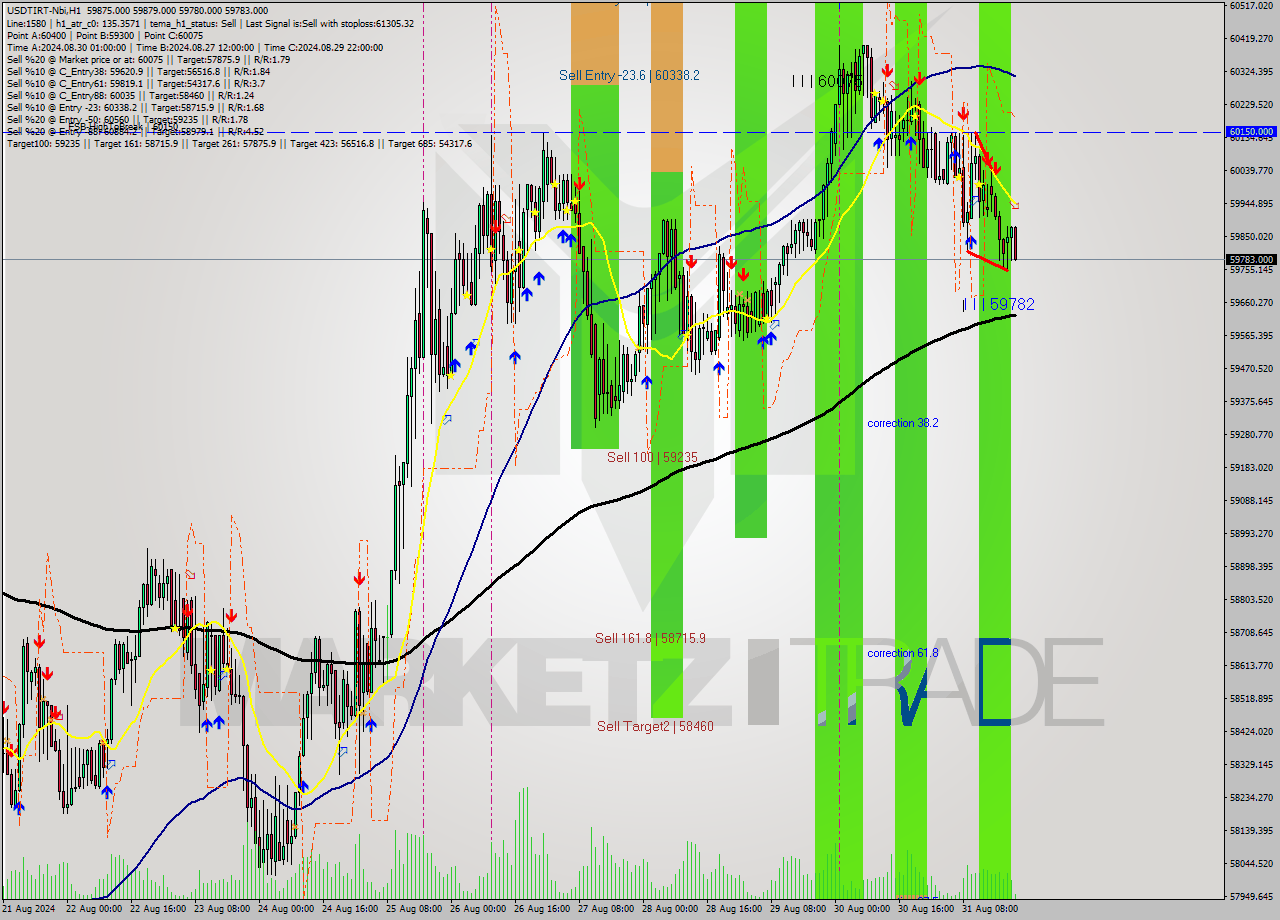Click the 59470.520 price scale value
This screenshot has height=920, width=1280.
[1251, 369]
